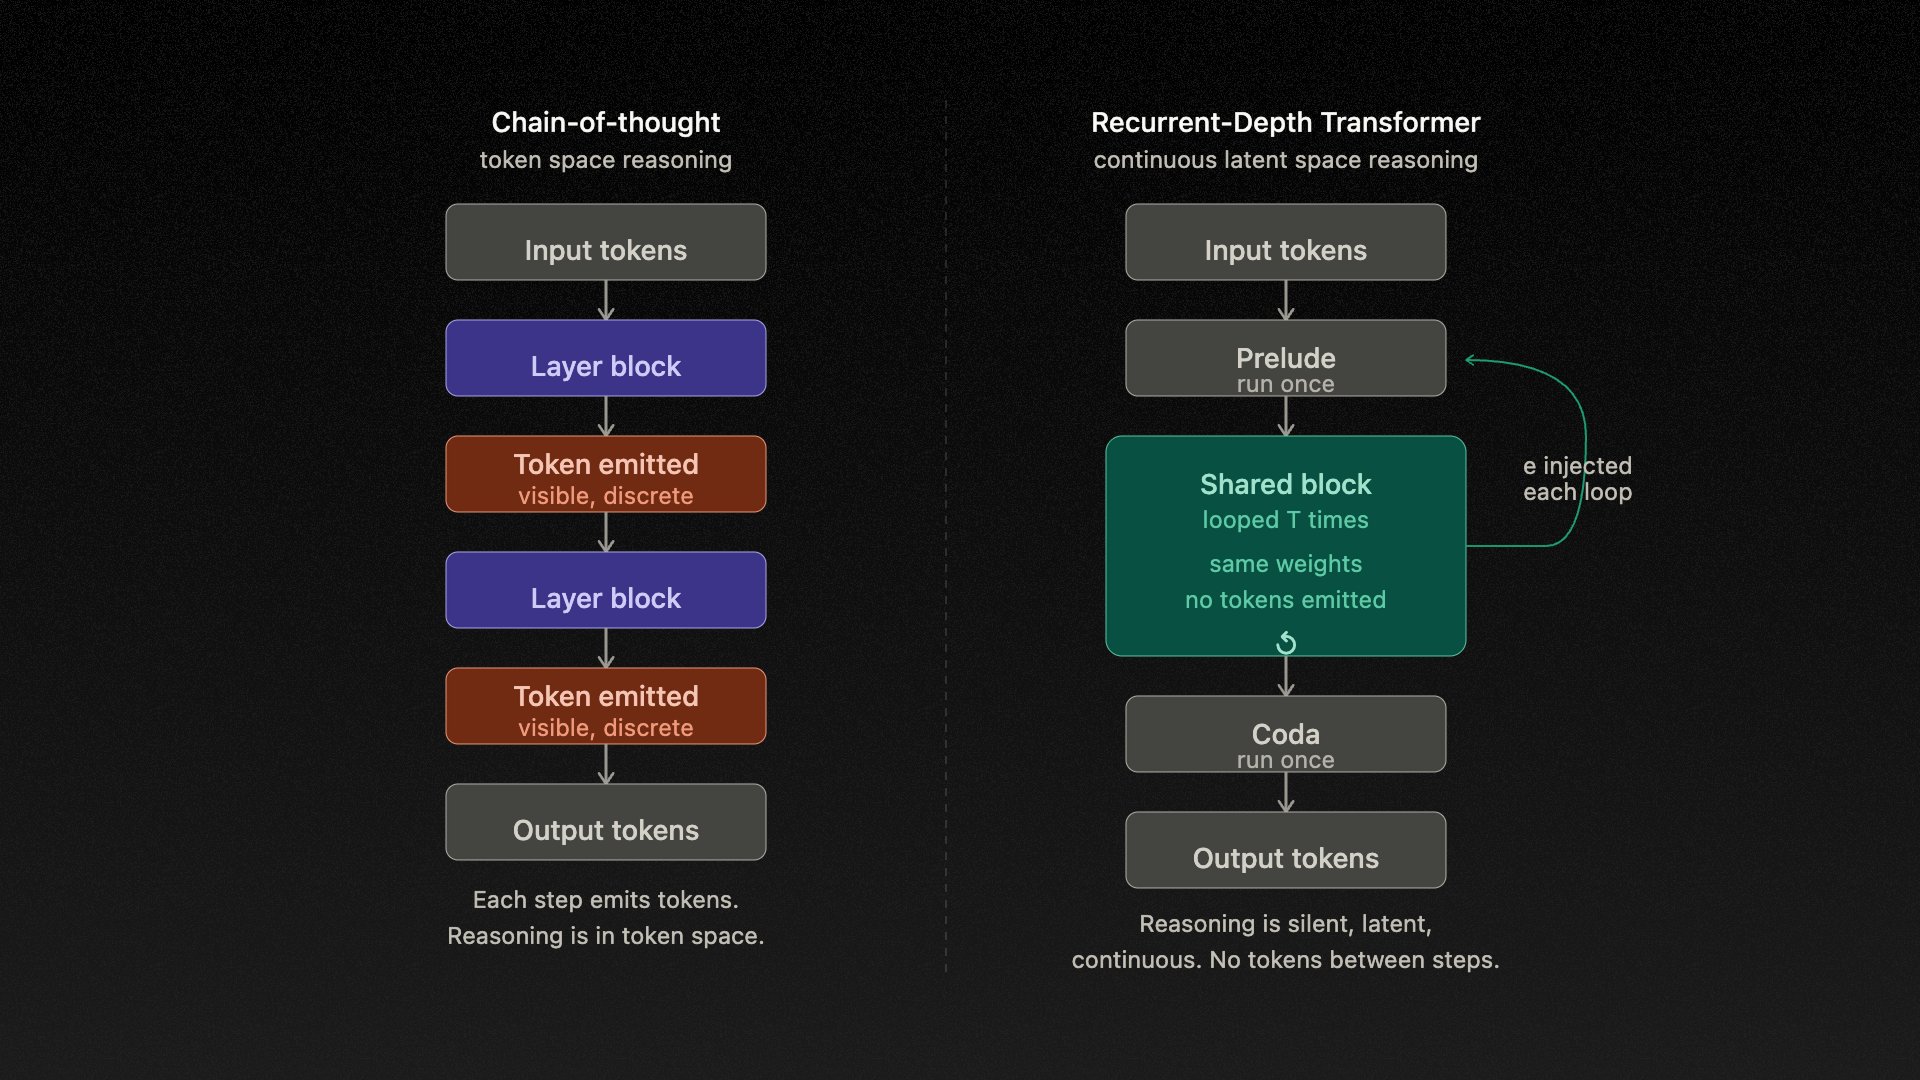Click the loop icon in Shared block
Screen dimensions: 1920x1080
[1286, 643]
